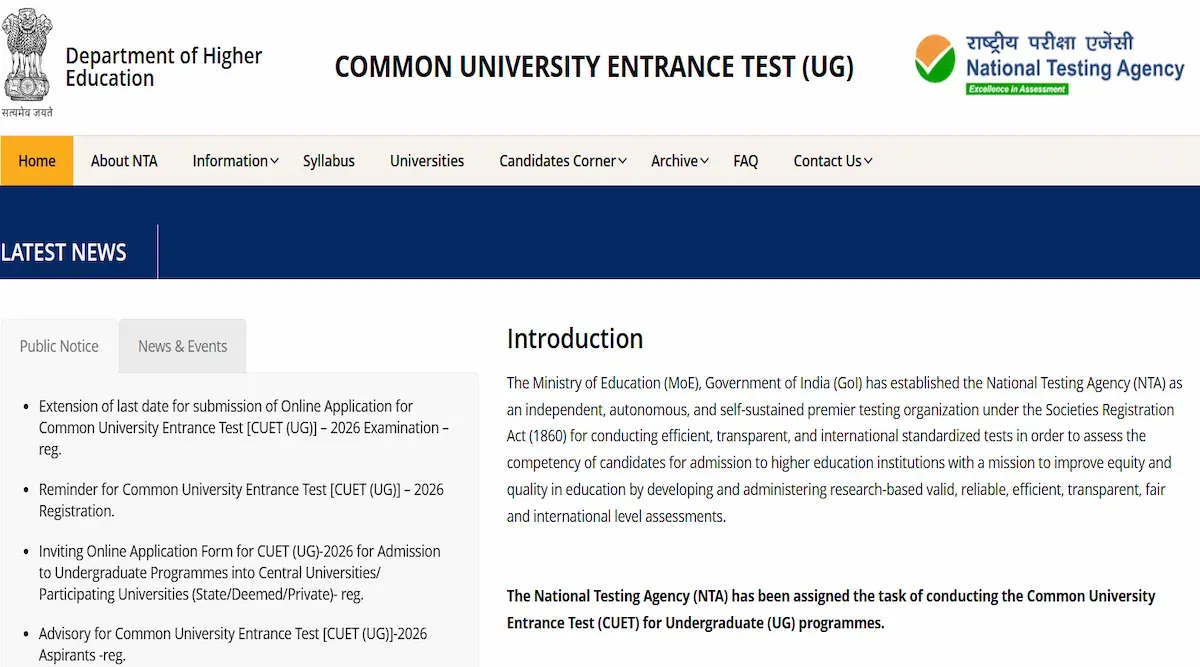Navigate to the Syllabus section
This screenshot has height=667, width=1200.
(x=328, y=160)
